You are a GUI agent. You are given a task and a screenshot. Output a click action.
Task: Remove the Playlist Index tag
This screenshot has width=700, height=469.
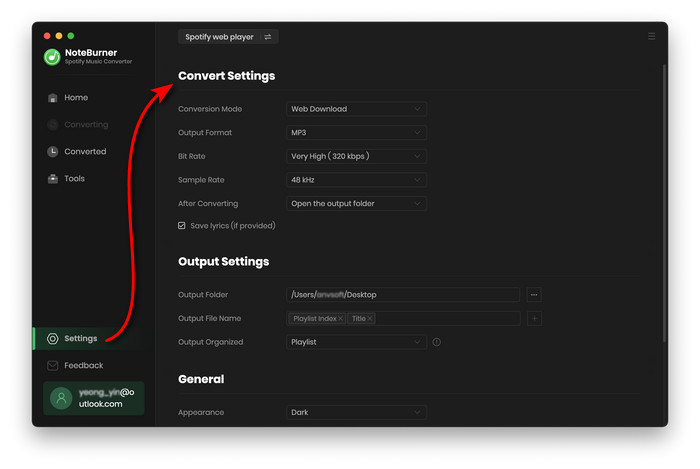point(340,319)
